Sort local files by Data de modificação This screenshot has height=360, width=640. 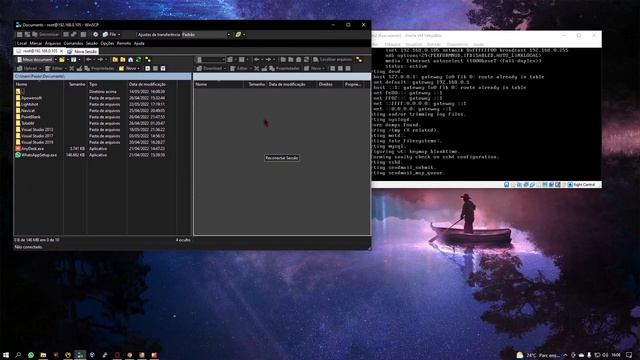click(x=152, y=84)
